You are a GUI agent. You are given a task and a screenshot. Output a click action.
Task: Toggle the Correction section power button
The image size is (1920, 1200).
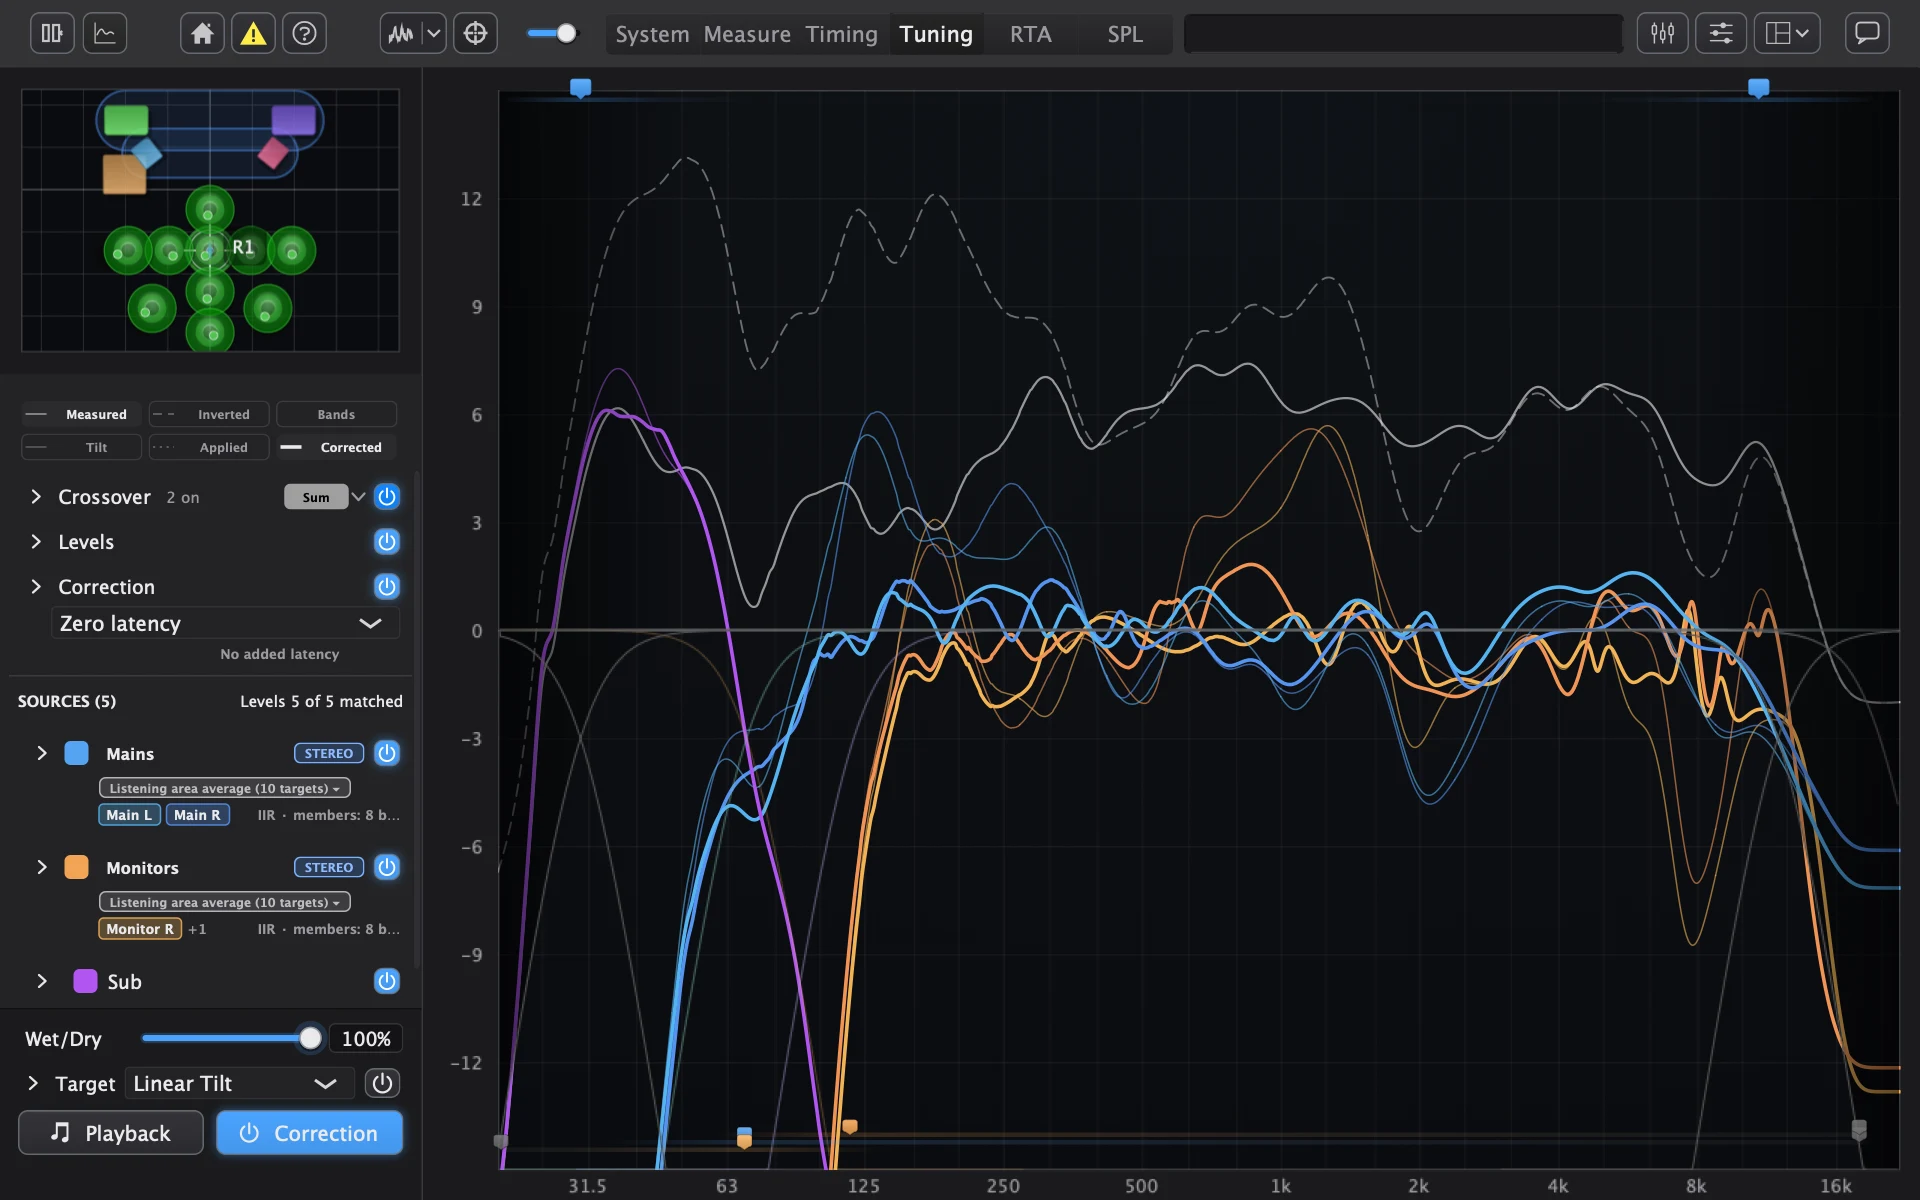coord(387,587)
